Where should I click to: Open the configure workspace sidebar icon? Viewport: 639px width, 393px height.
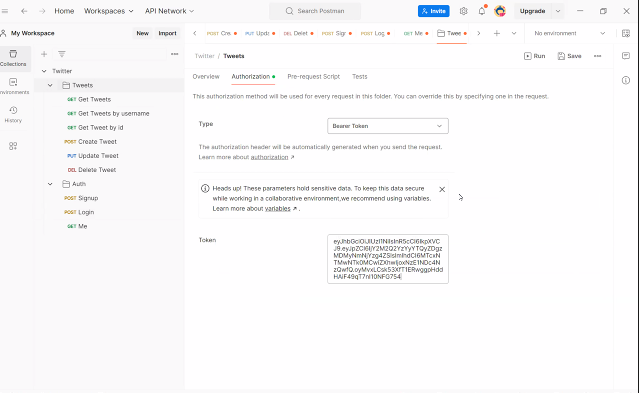(13, 146)
